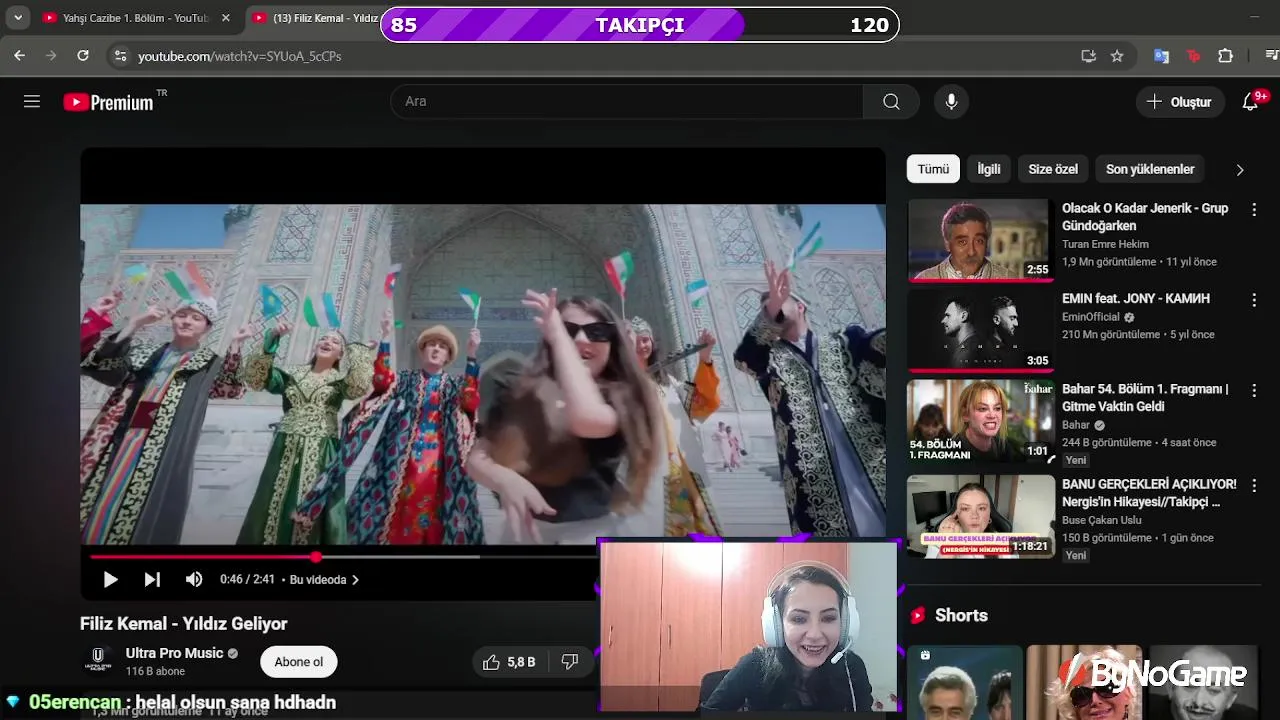Image resolution: width=1280 pixels, height=720 pixels.
Task: Click the 116 B abone subscriber count
Action: coord(155,672)
